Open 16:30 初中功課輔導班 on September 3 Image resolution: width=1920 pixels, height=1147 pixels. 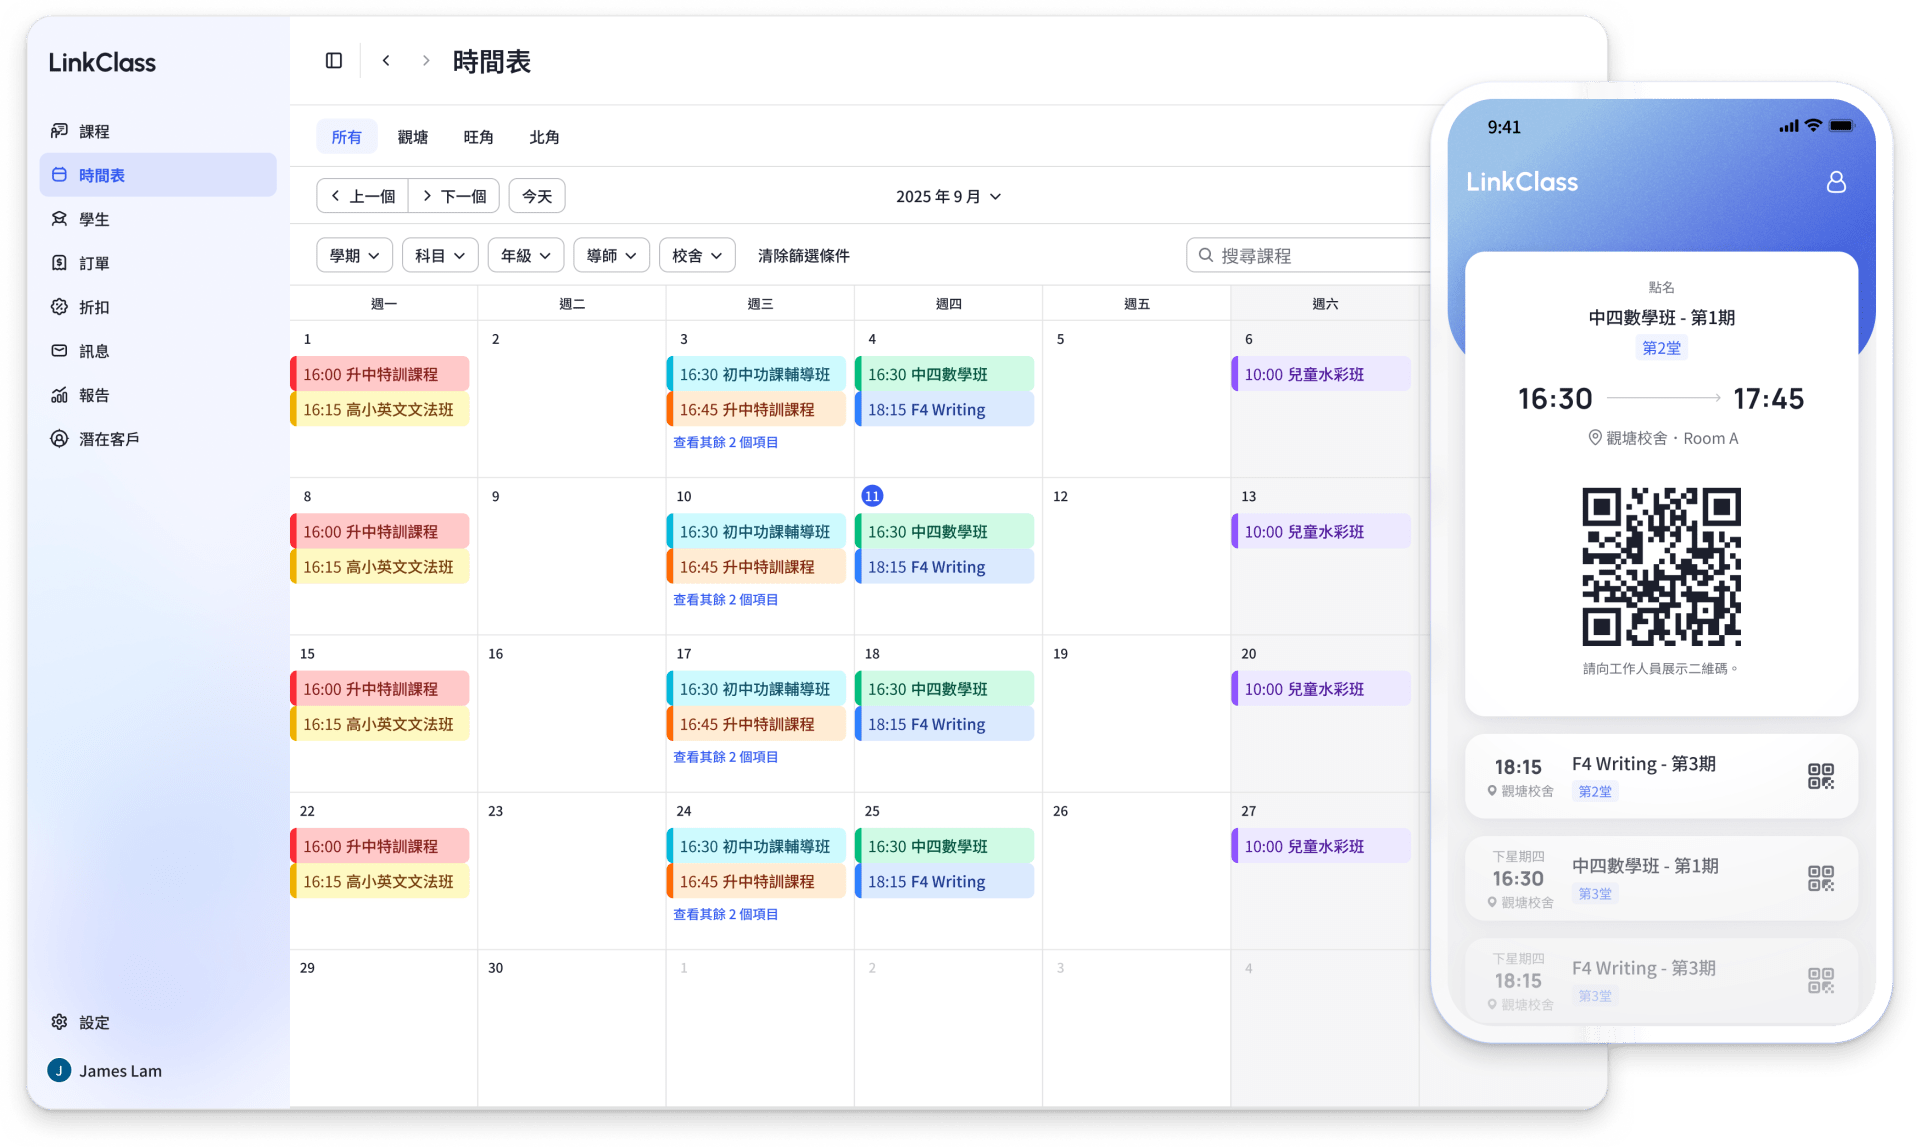pyautogui.click(x=756, y=374)
